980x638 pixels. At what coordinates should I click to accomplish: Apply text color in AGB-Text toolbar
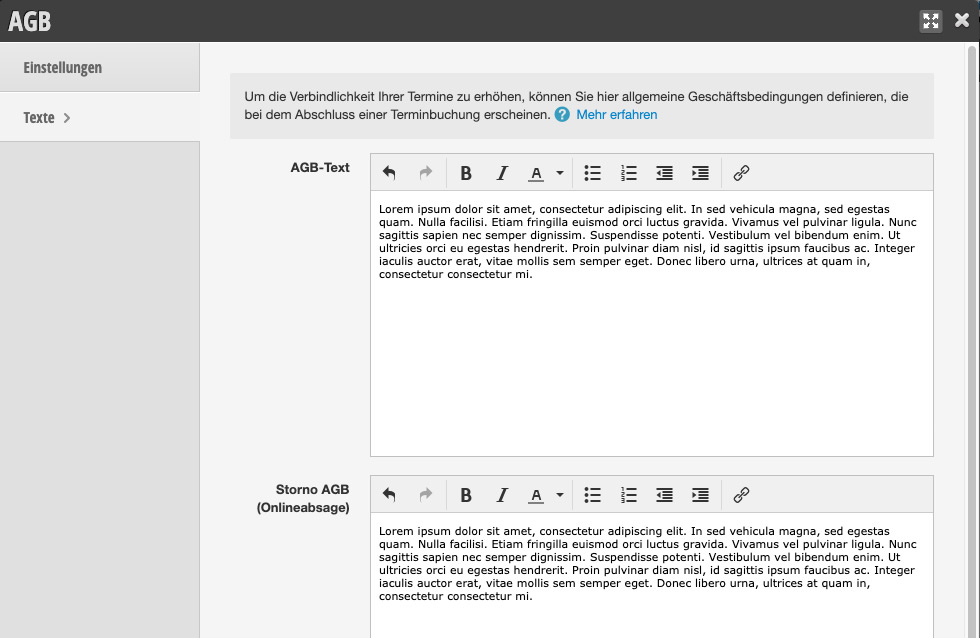(536, 173)
